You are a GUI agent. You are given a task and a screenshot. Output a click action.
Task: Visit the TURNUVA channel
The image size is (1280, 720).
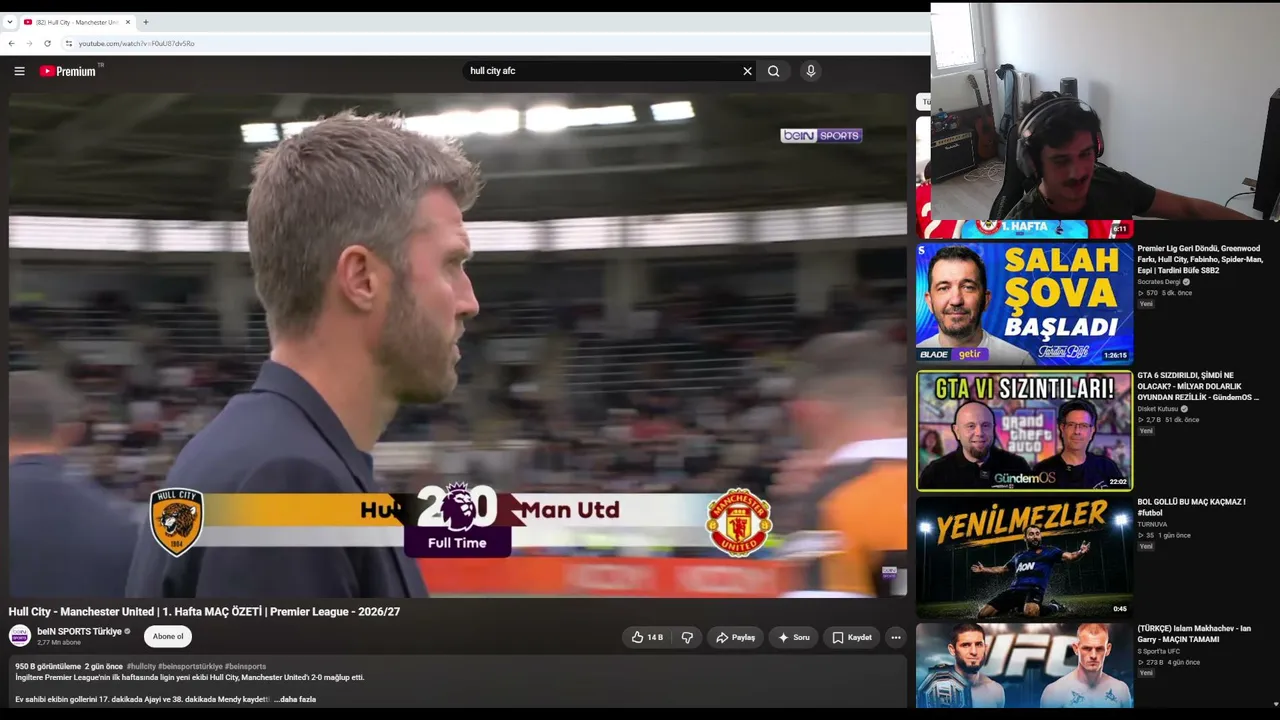point(1152,524)
